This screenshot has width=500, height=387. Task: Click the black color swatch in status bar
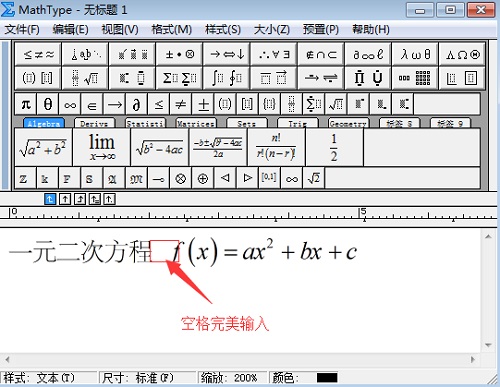point(327,378)
